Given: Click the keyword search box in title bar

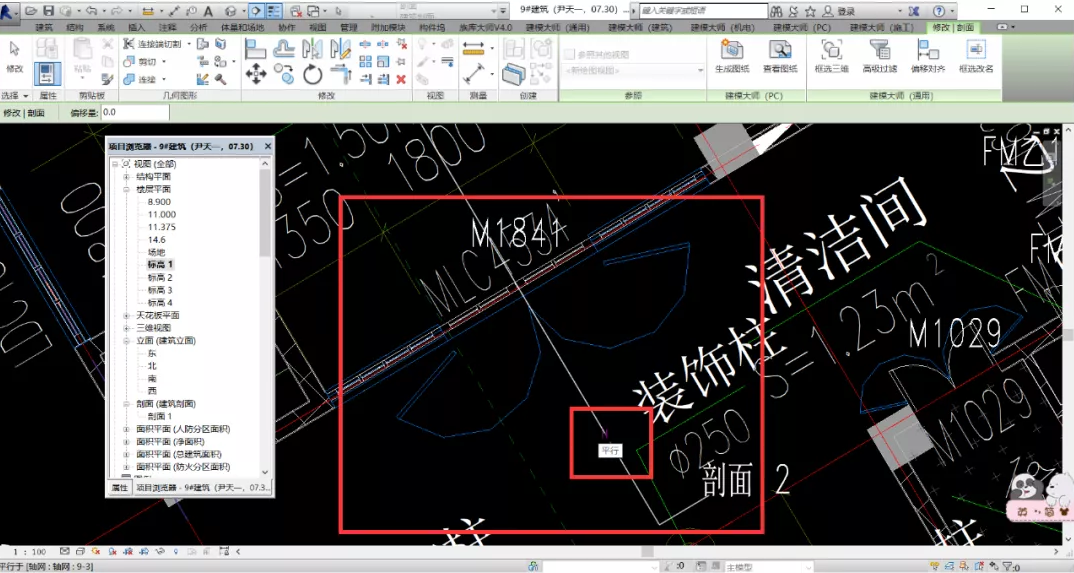Looking at the screenshot, I should pos(703,11).
